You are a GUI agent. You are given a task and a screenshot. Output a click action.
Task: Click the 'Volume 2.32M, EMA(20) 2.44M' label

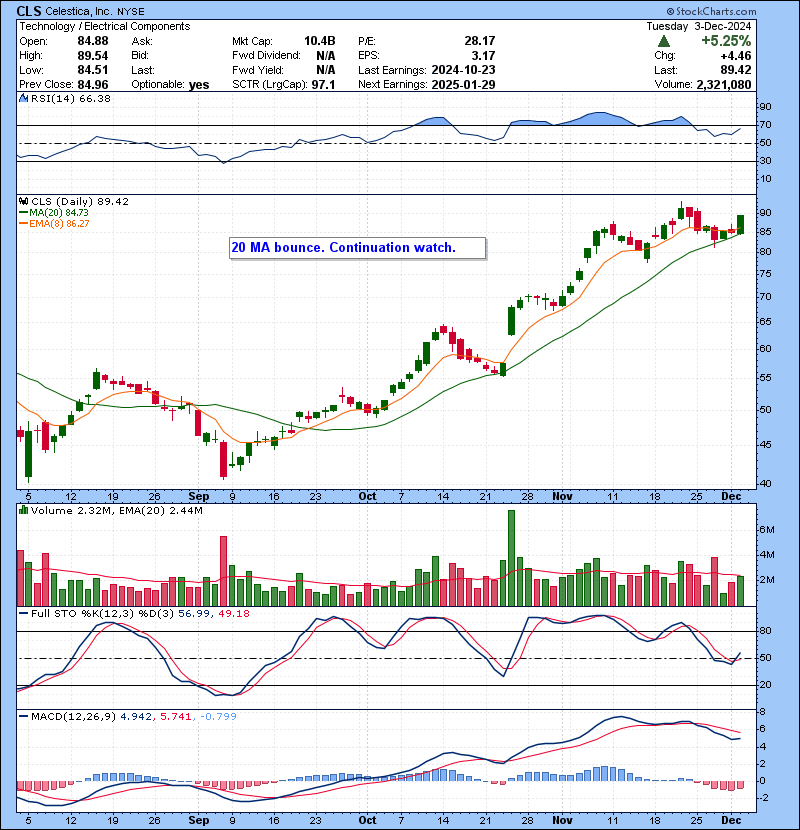click(x=116, y=510)
